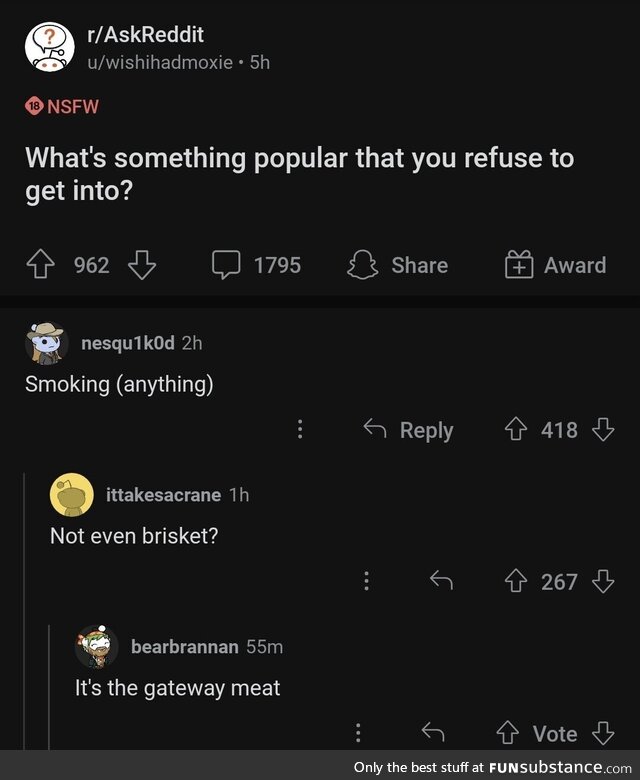
Task: Open the 1795 comments thread
Action: click(256, 265)
